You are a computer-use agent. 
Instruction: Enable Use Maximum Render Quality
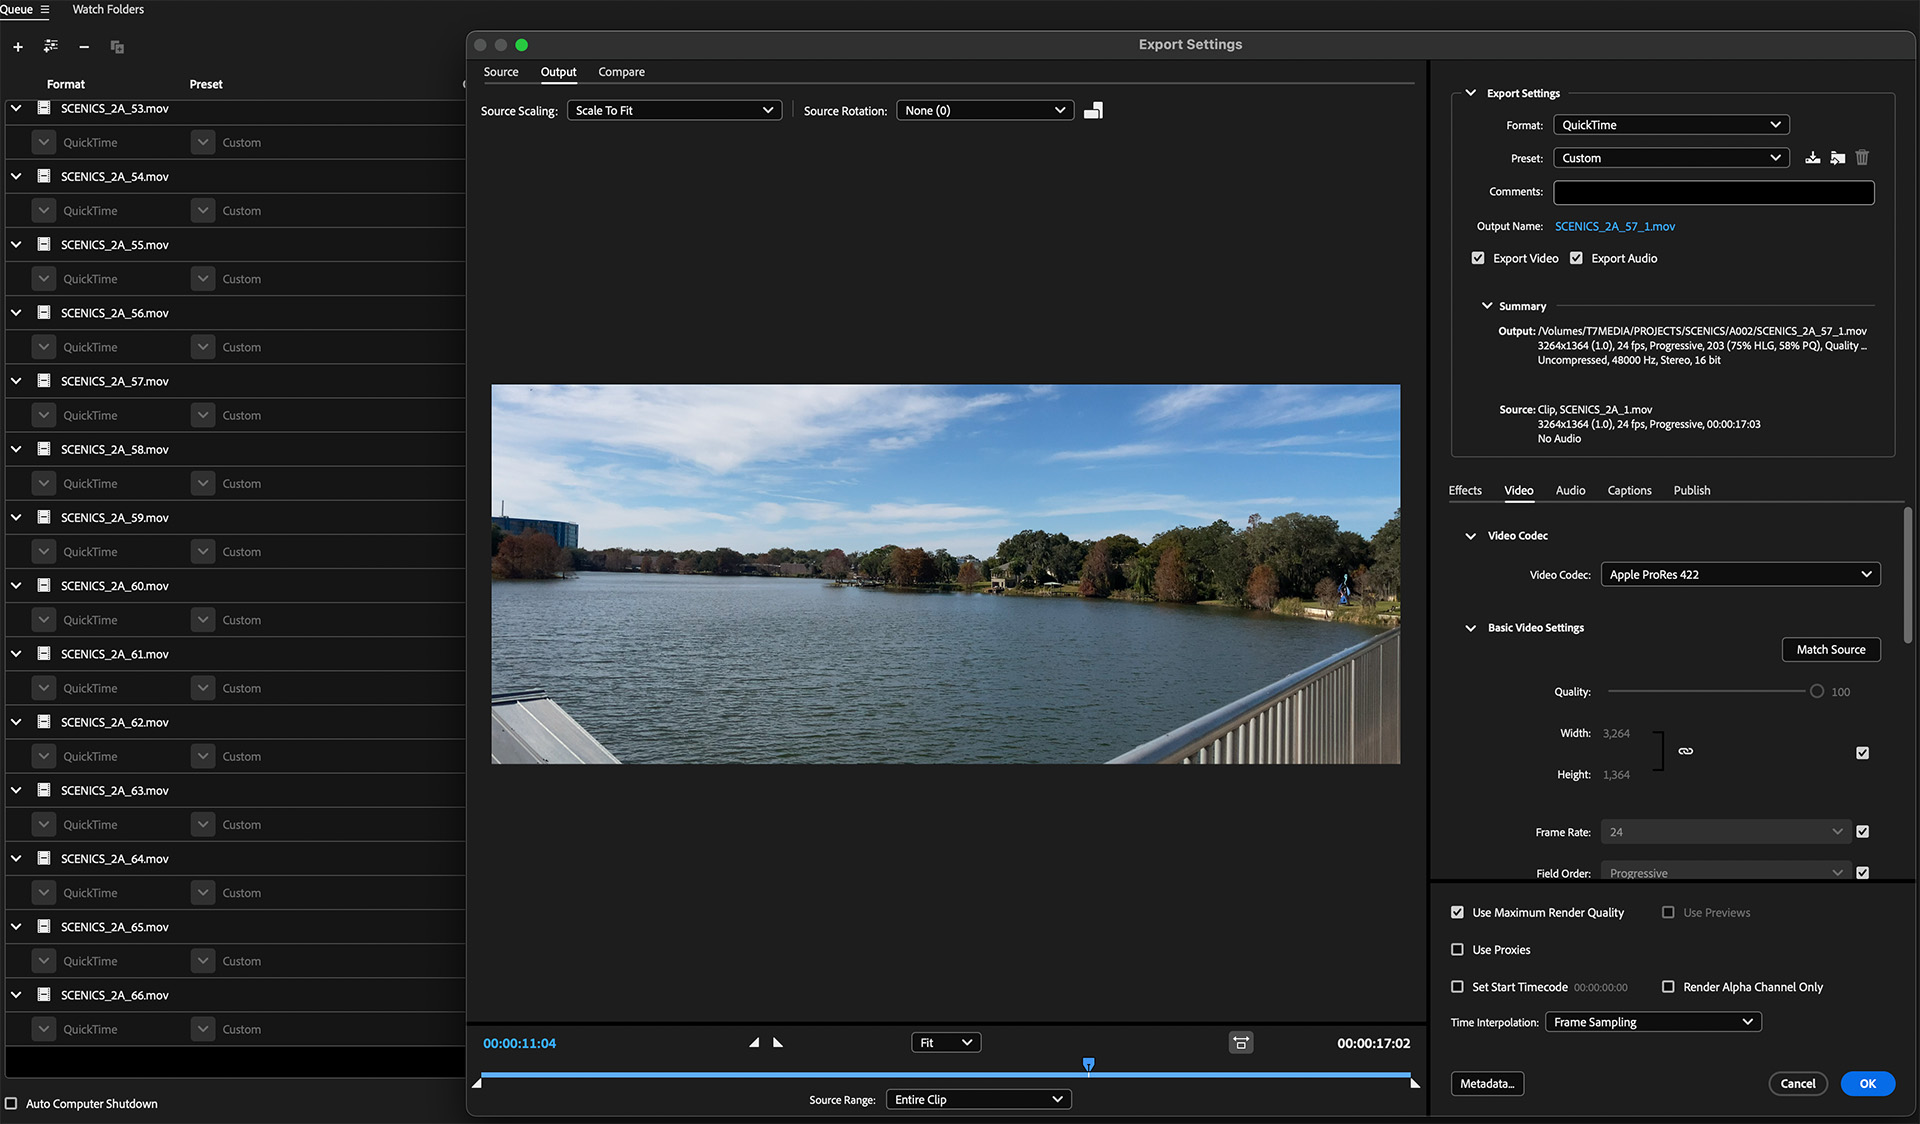(x=1457, y=911)
